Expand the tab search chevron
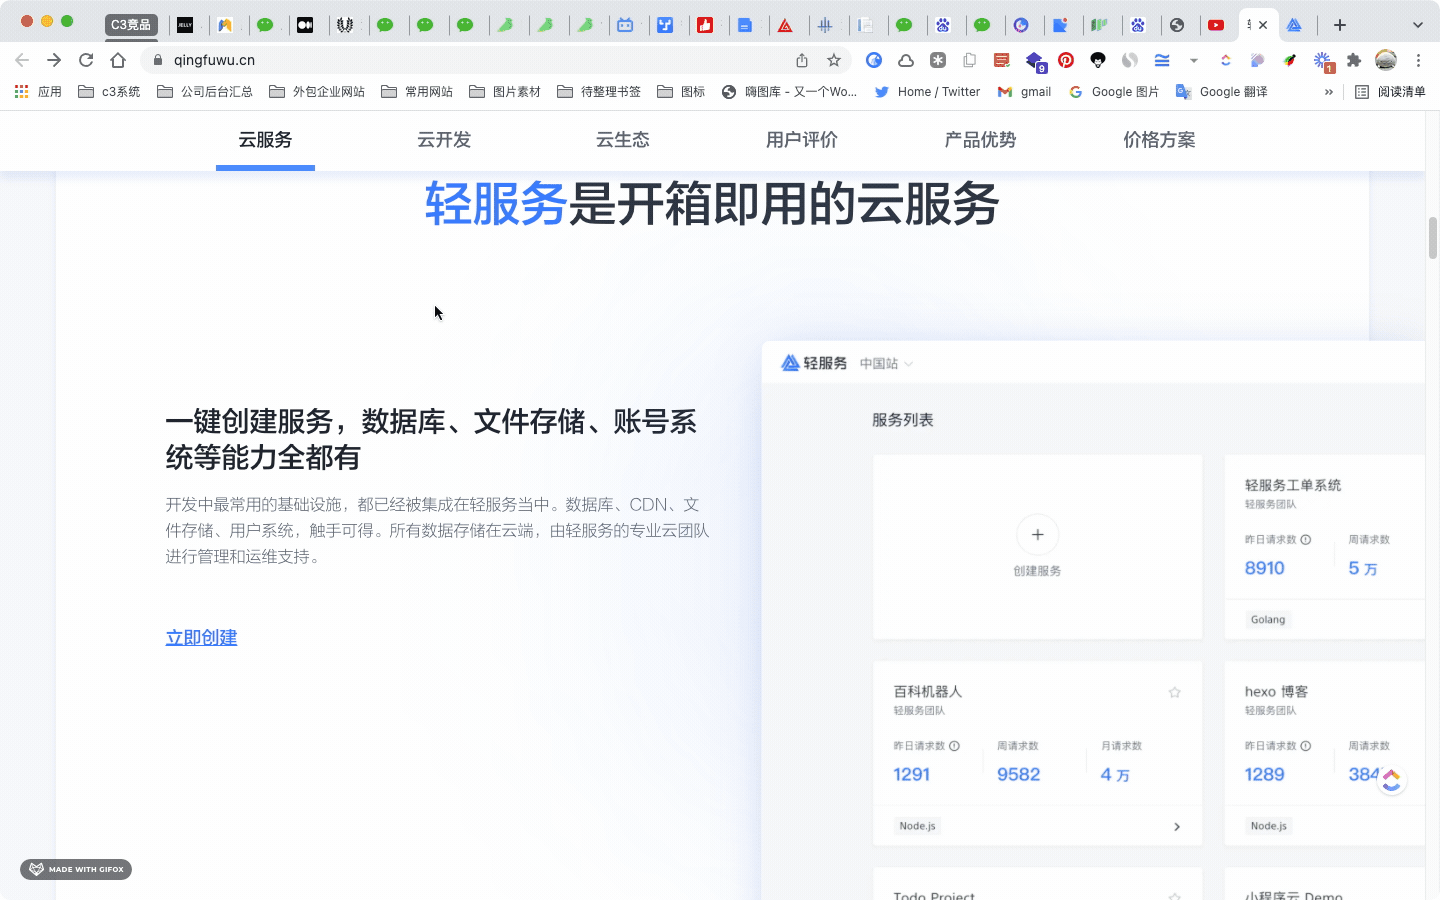 [1417, 25]
